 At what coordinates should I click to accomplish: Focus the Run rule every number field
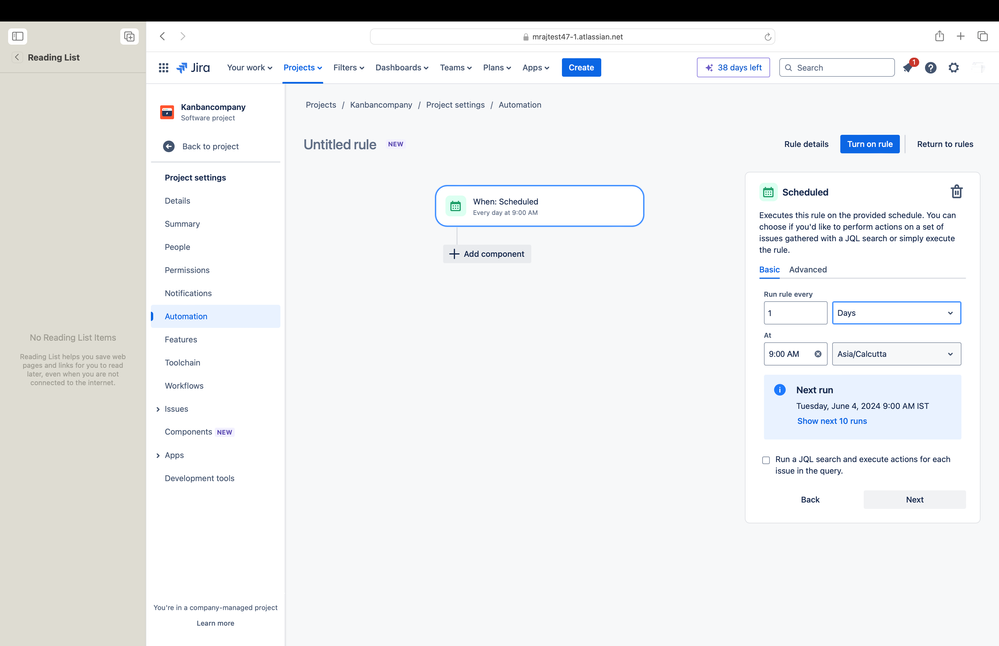pyautogui.click(x=795, y=313)
